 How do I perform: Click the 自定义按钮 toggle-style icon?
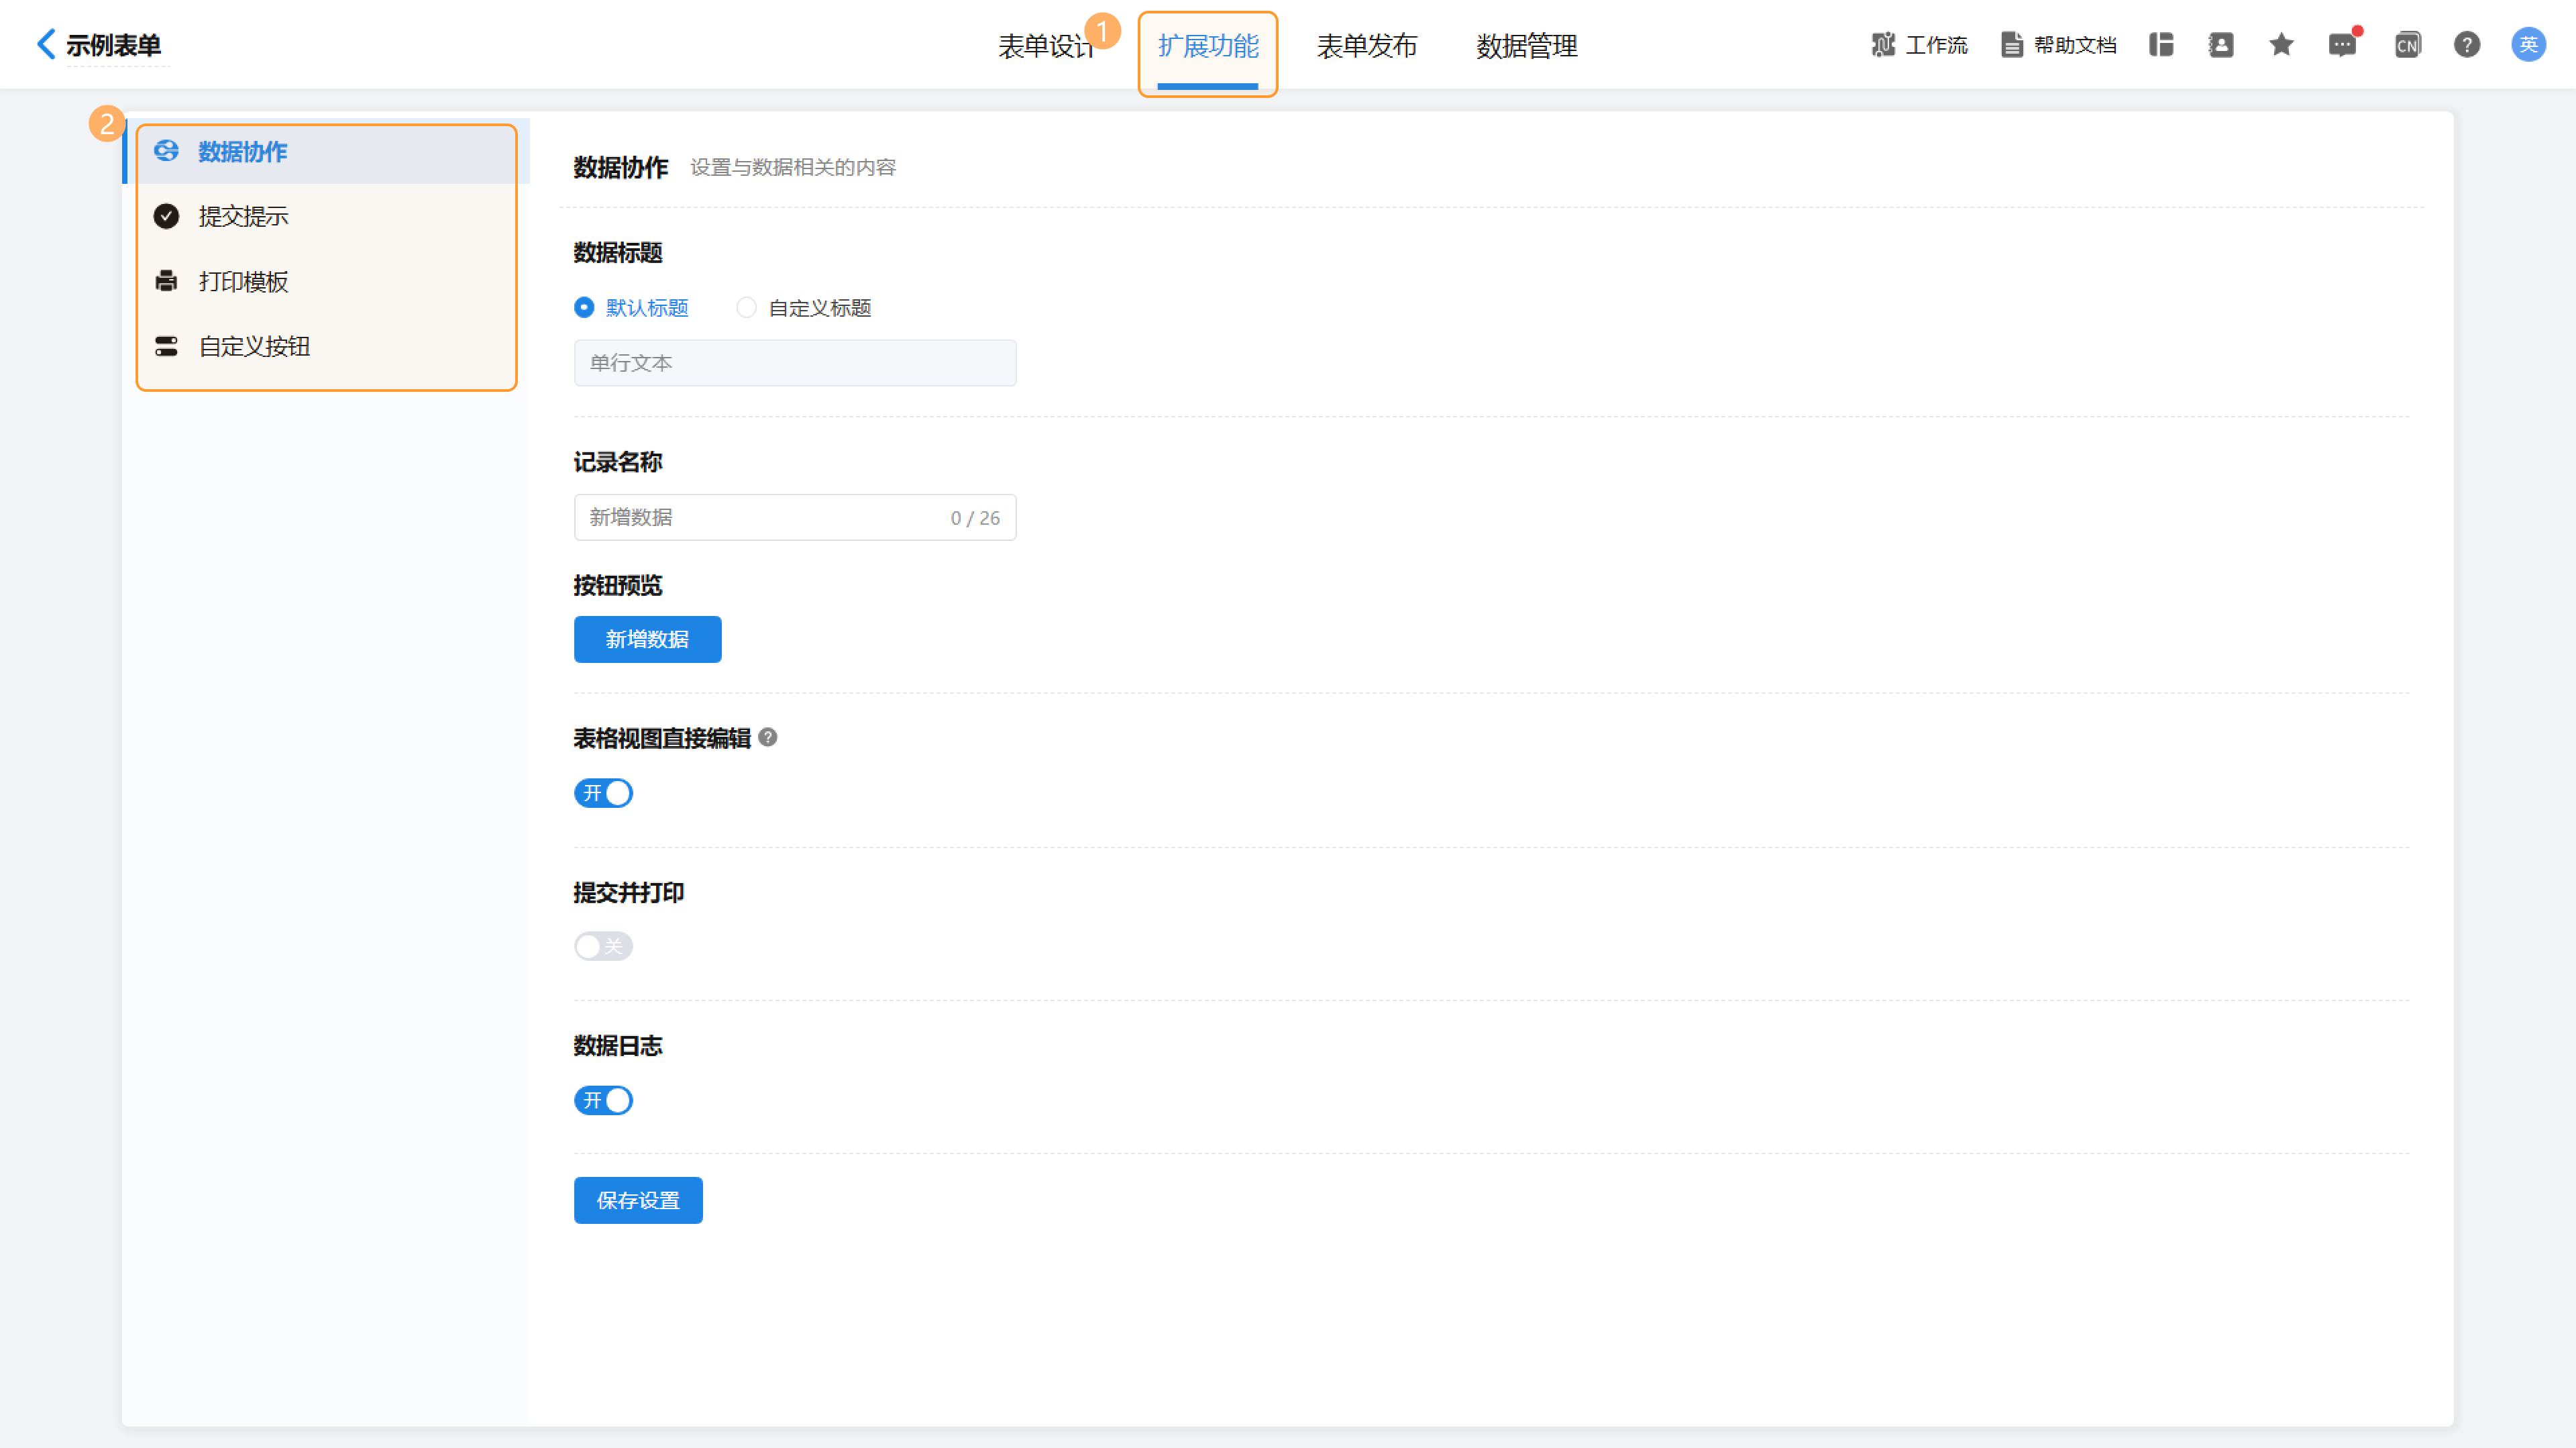pos(166,346)
